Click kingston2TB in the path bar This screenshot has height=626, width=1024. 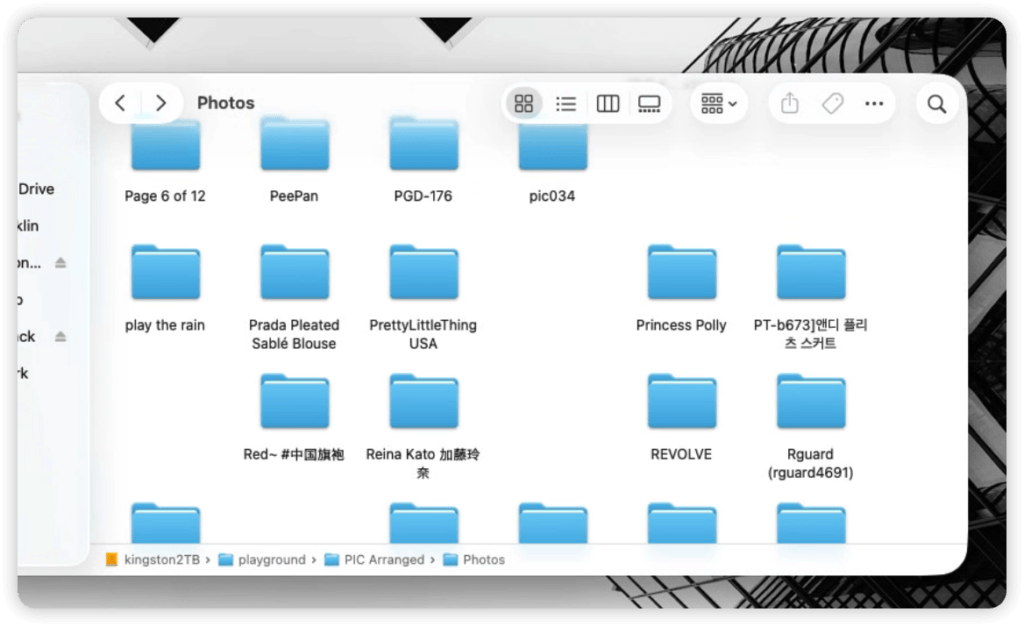154,559
